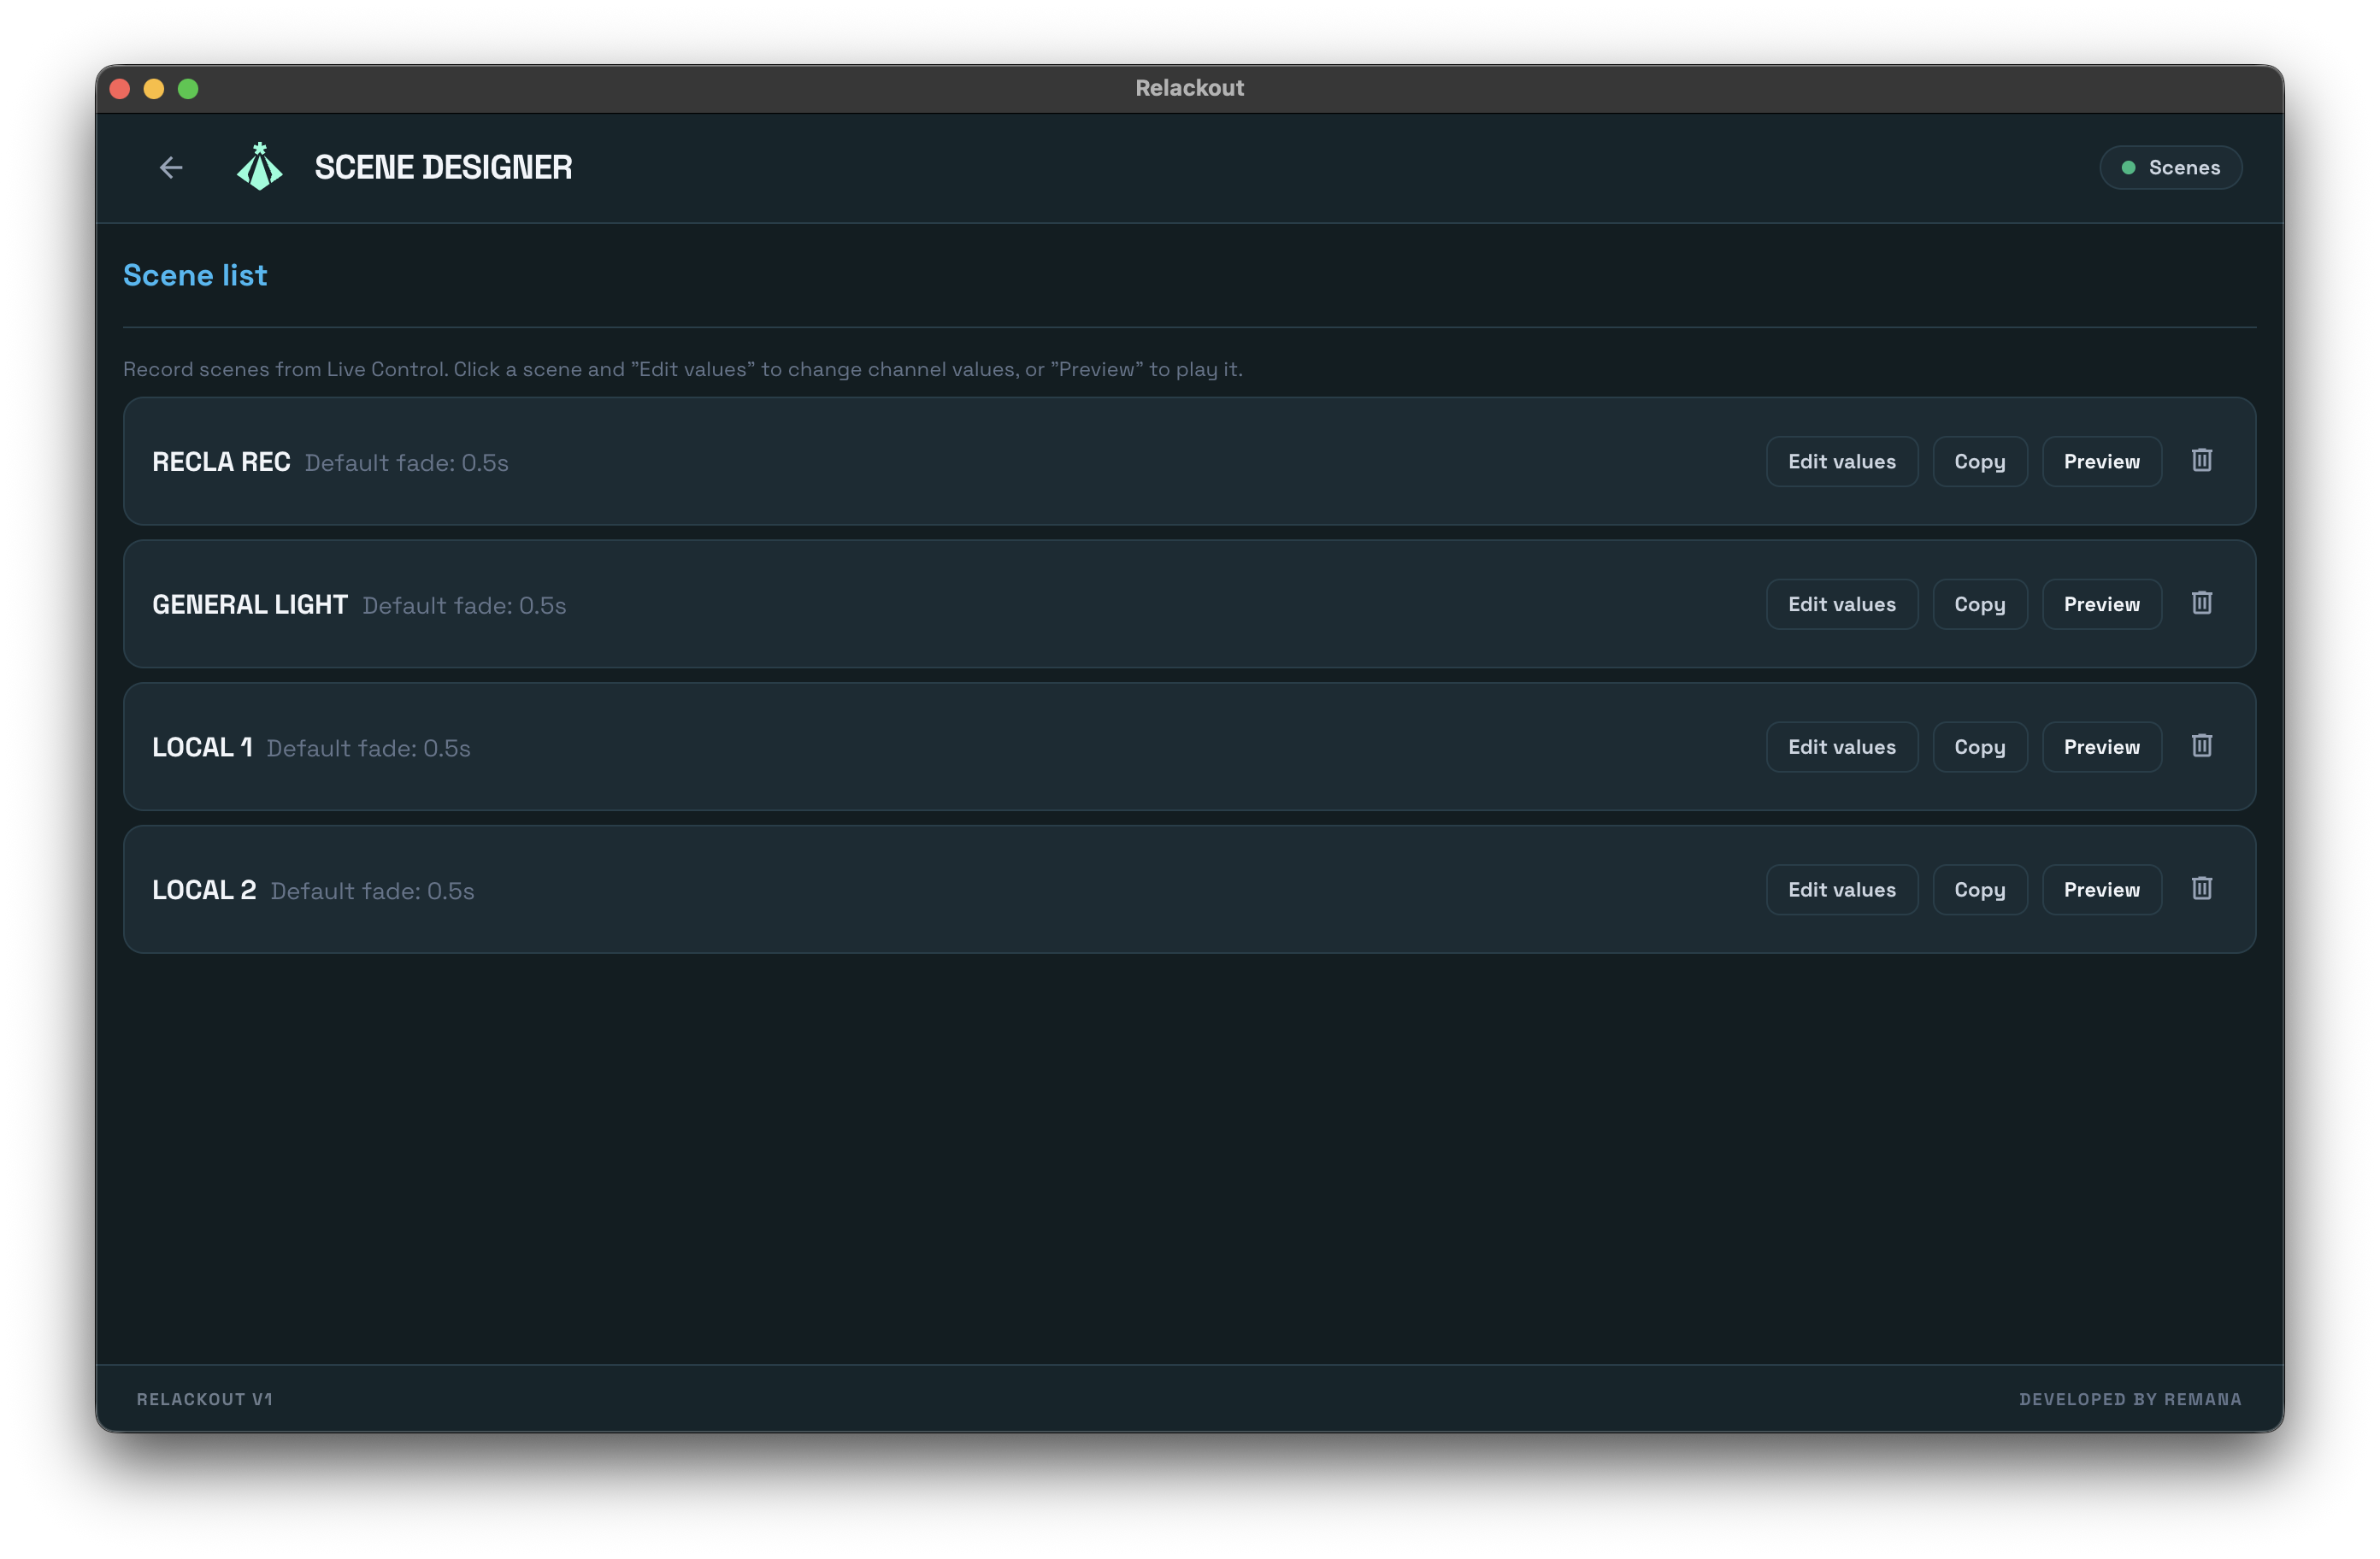Click the SCENE DESIGNER title
2380x1559 pixels.
[x=443, y=167]
